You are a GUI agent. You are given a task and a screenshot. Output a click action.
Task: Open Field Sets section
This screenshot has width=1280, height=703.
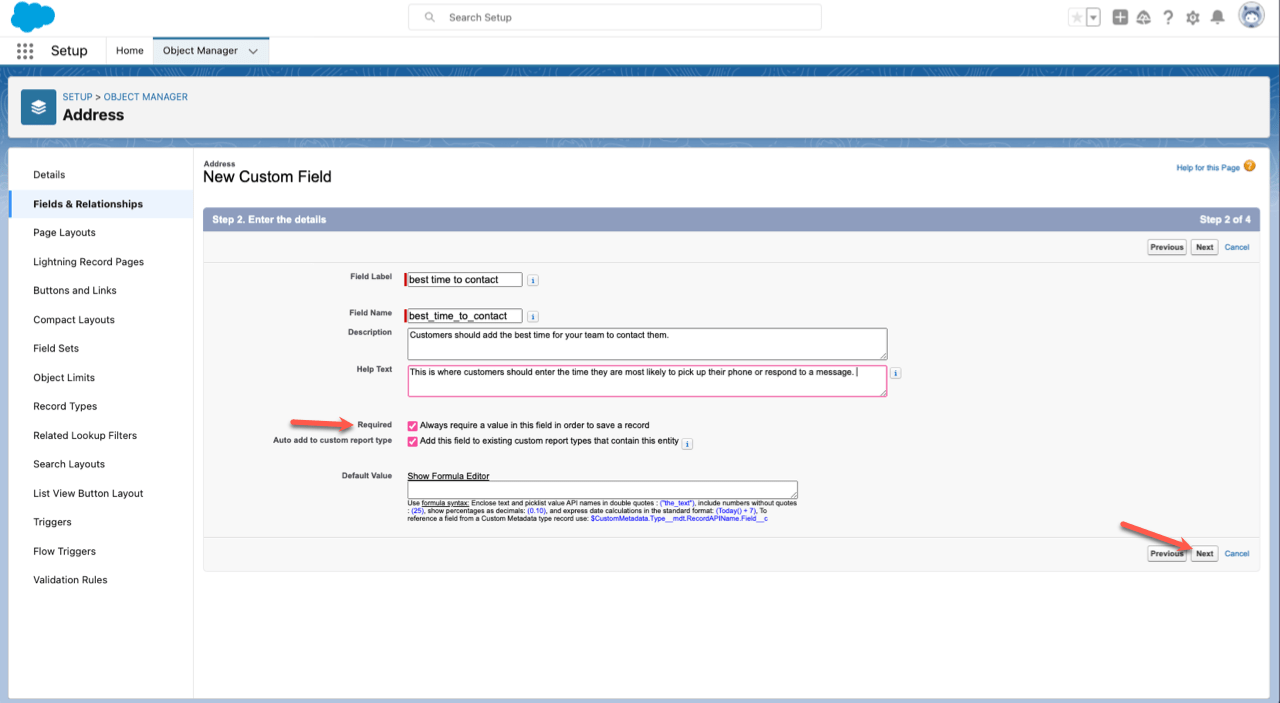(x=56, y=349)
